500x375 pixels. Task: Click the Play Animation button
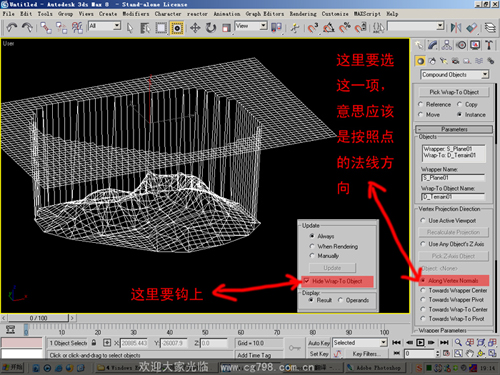coord(420,342)
